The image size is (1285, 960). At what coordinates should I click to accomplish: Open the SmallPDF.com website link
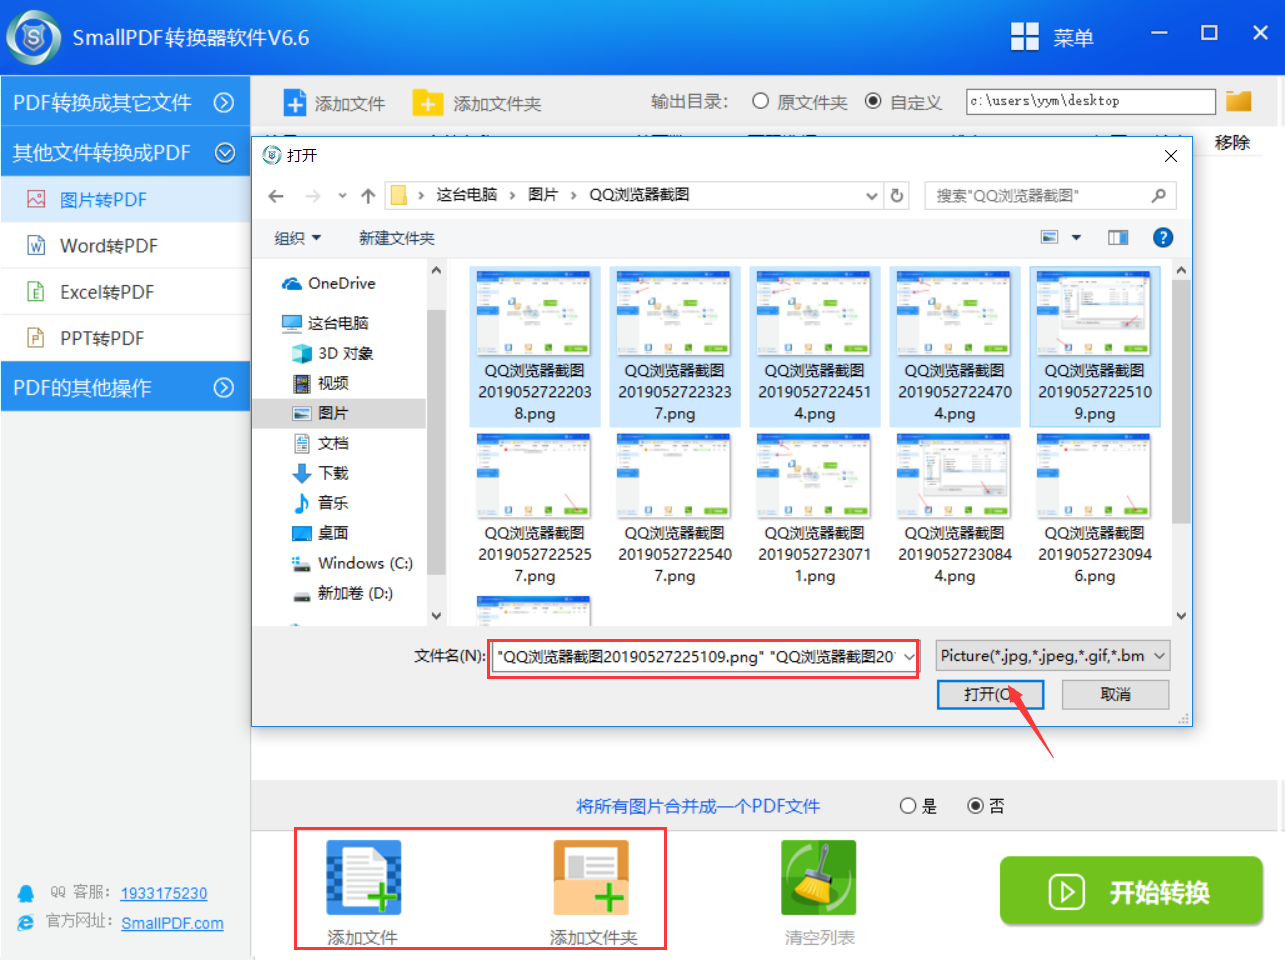click(x=172, y=923)
